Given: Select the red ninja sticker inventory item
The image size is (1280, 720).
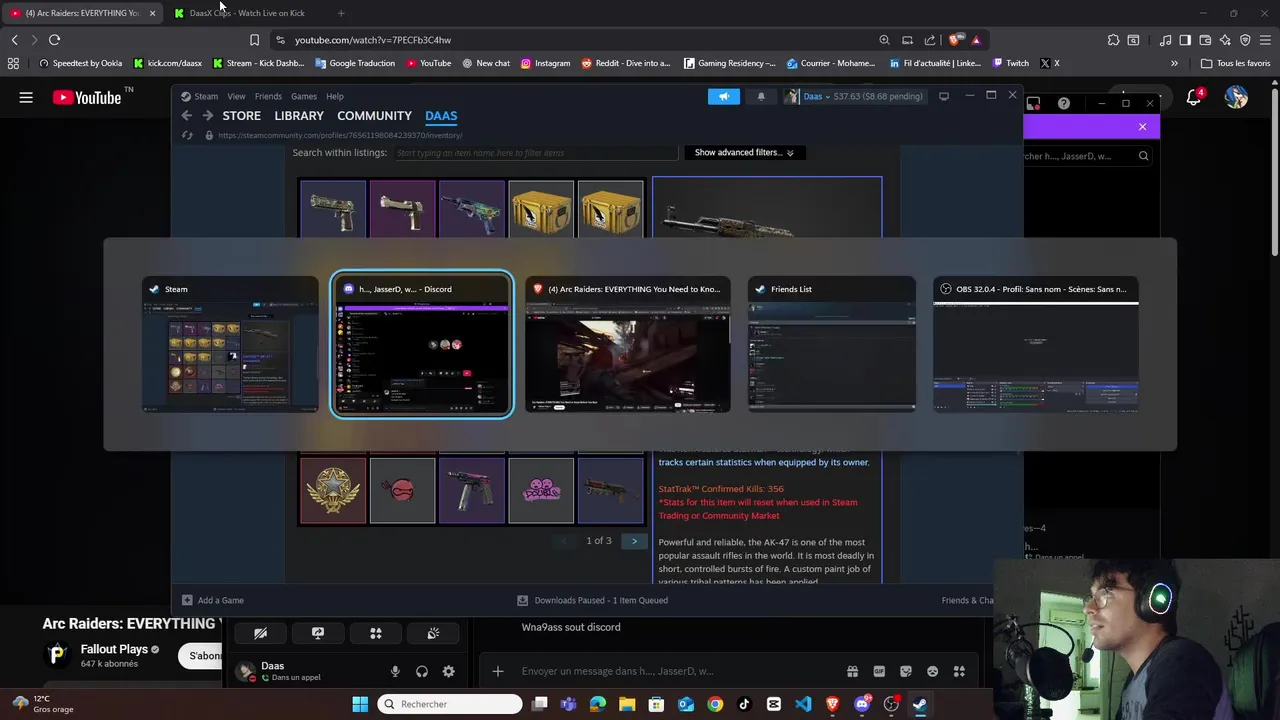Looking at the screenshot, I should (402, 490).
